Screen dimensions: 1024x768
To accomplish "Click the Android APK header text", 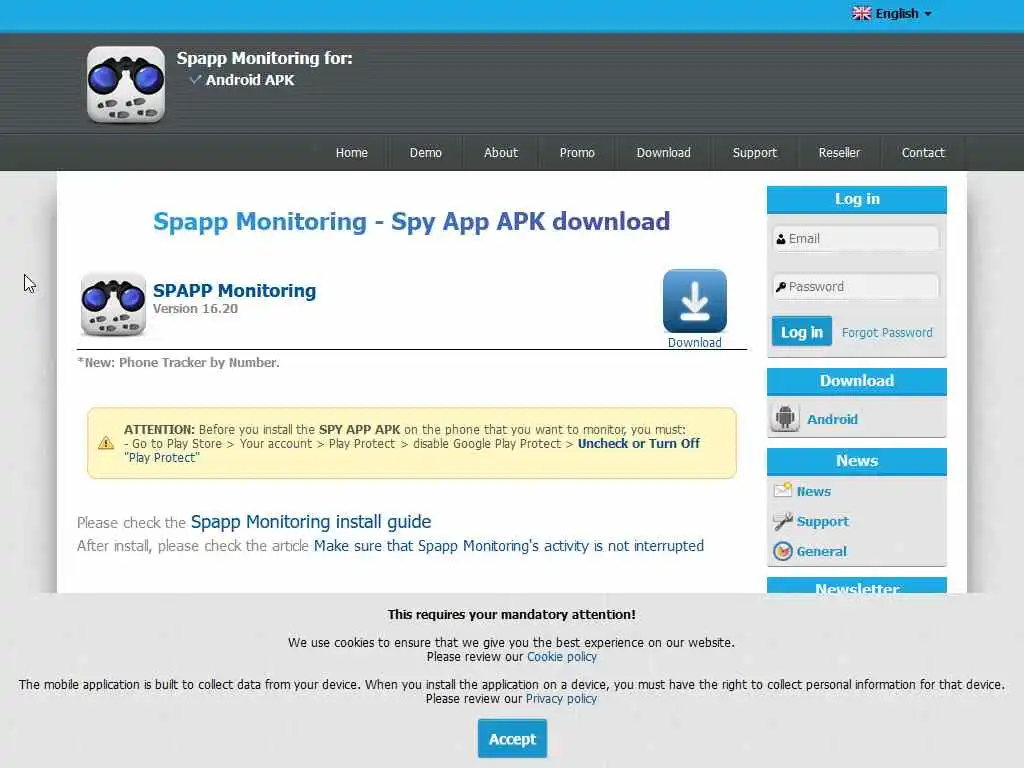I will 250,80.
